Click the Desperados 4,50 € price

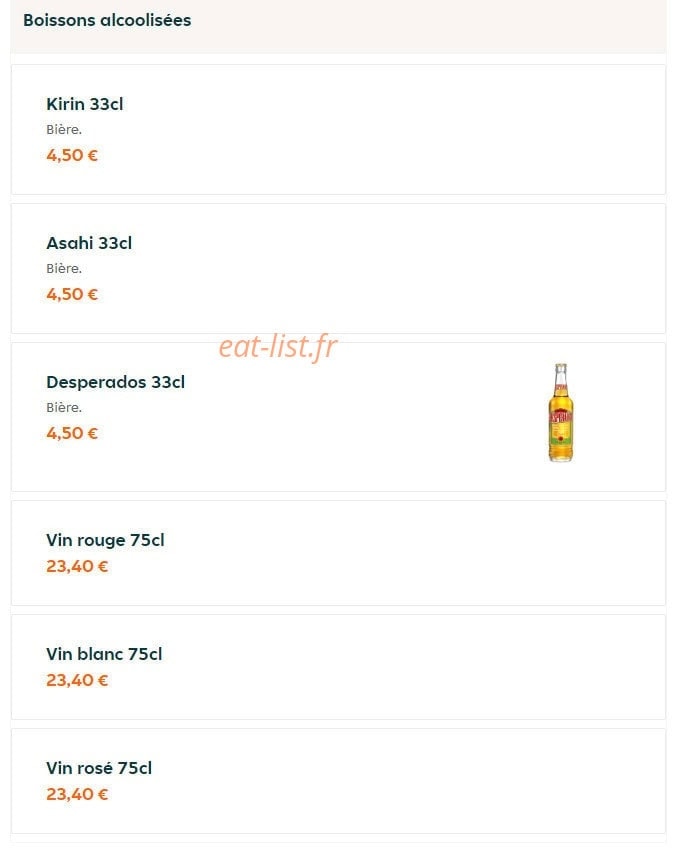click(72, 433)
